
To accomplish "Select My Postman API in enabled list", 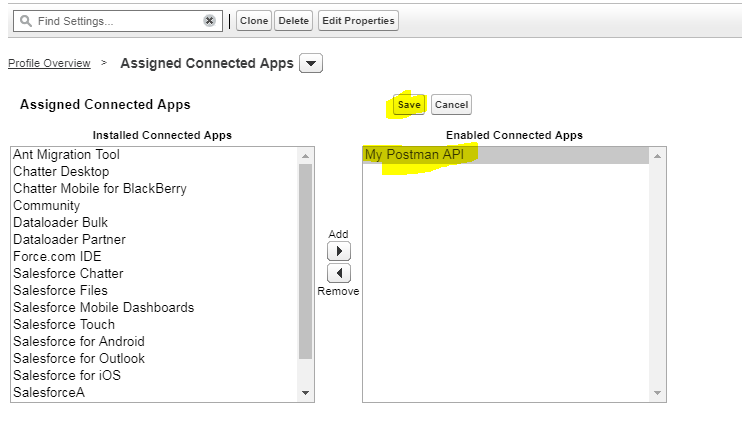I will pos(420,155).
